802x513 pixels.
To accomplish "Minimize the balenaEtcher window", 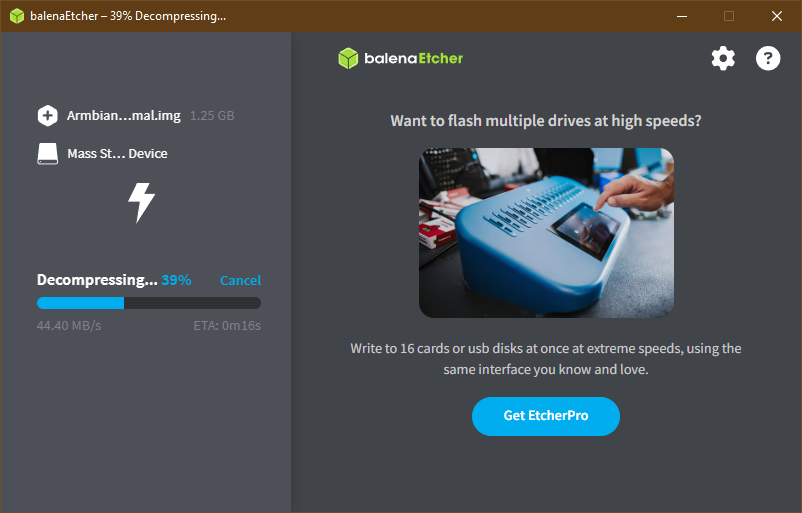I will [x=682, y=16].
